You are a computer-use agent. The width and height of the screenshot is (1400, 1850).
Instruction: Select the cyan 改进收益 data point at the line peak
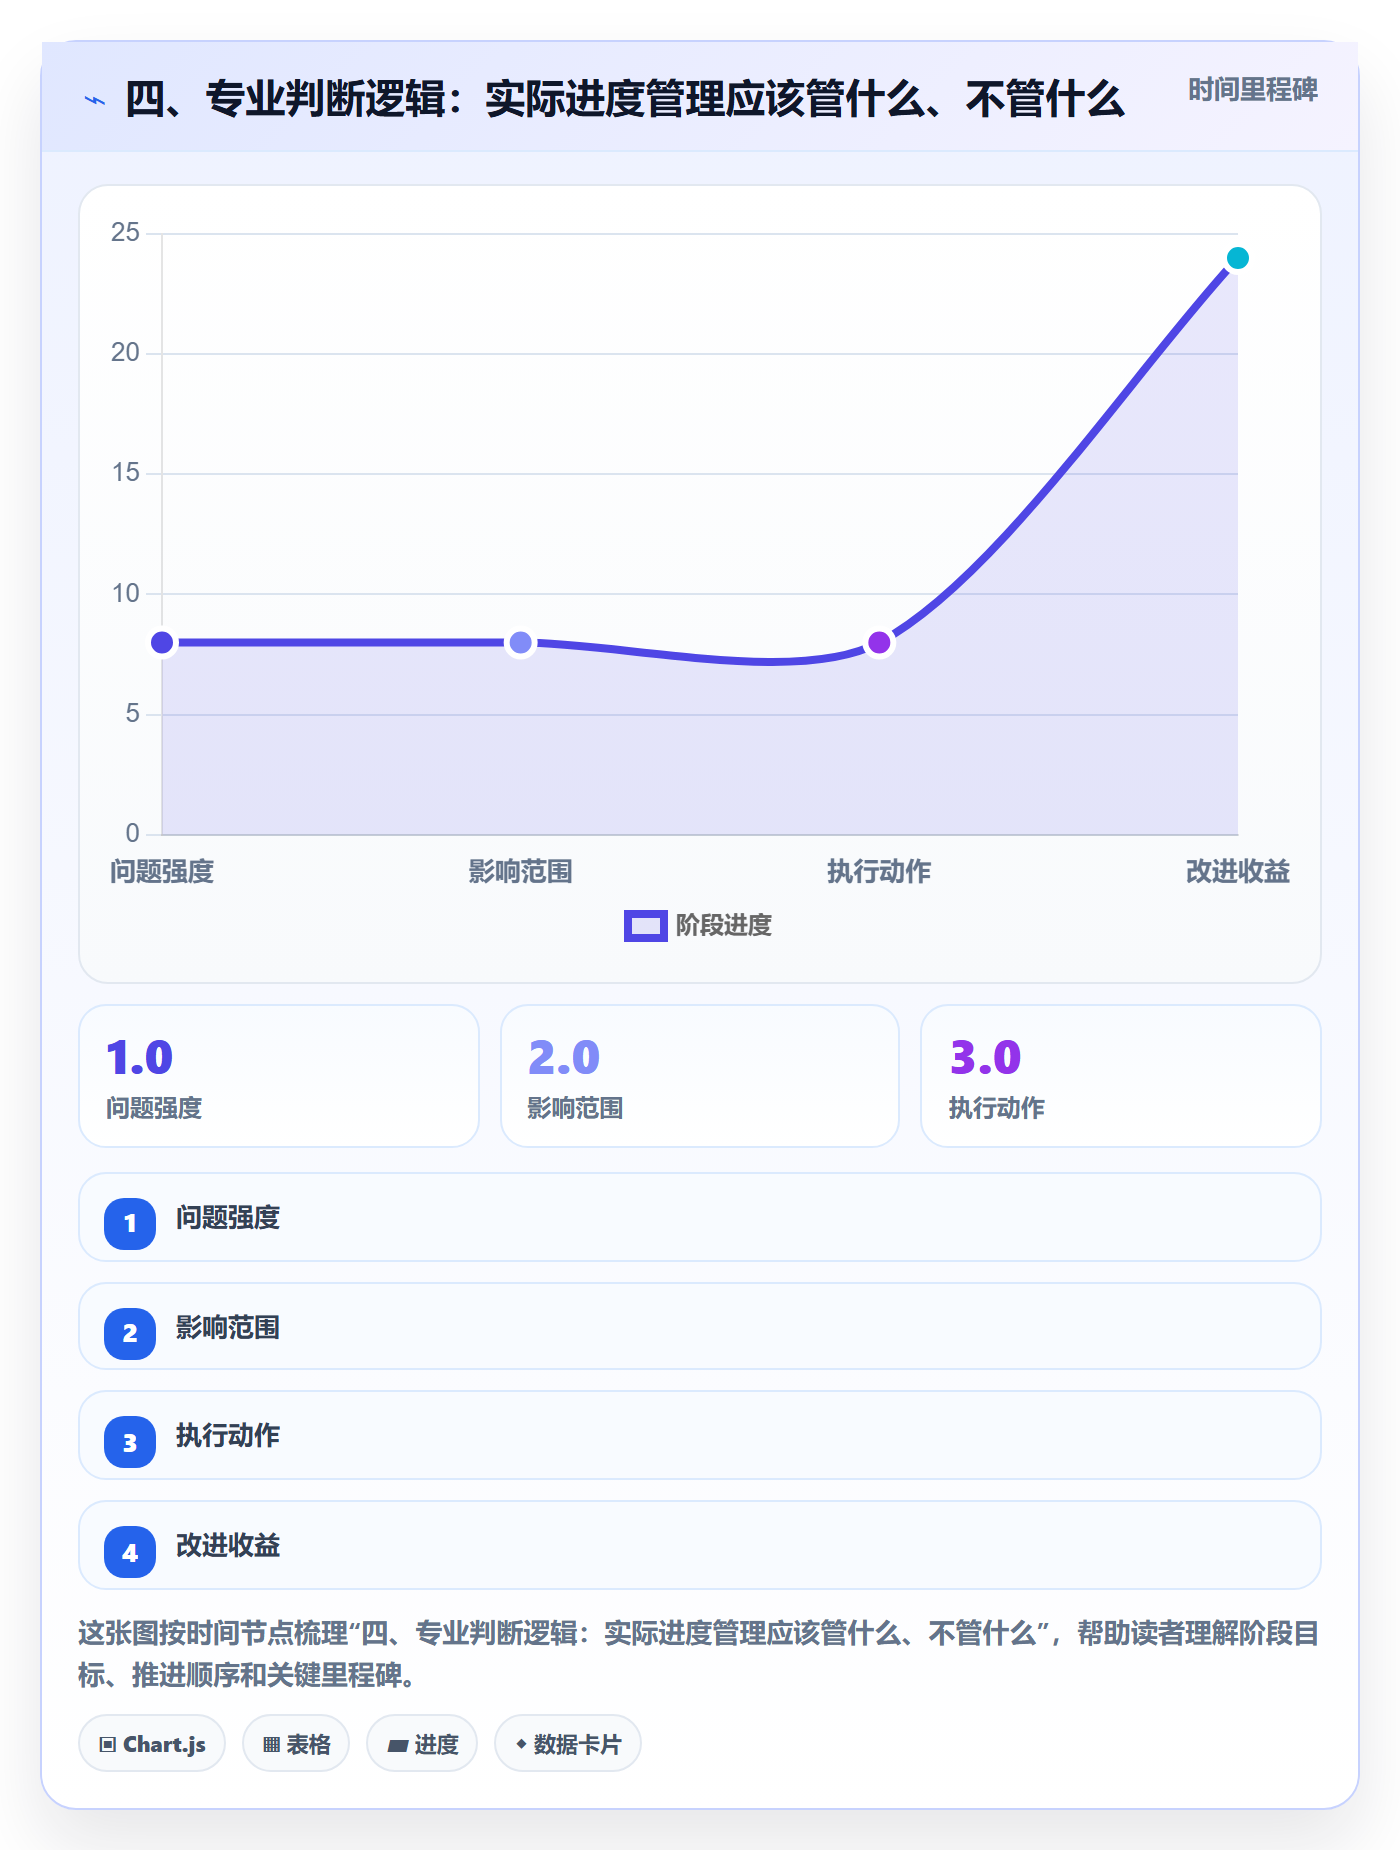[x=1237, y=258]
